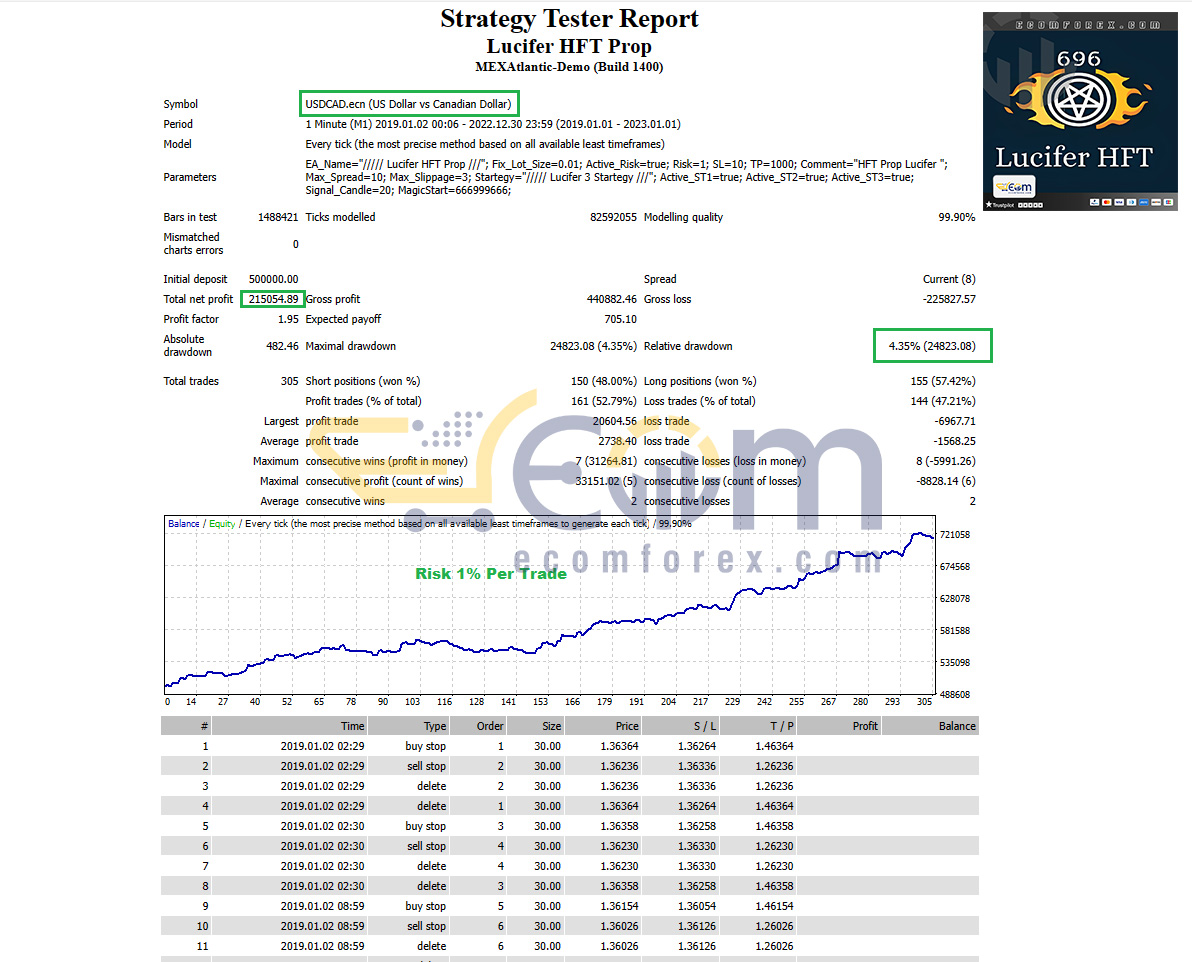Click the highlighted Relative drawdown 4.35% box
The width and height of the screenshot is (1192, 962).
tap(933, 345)
